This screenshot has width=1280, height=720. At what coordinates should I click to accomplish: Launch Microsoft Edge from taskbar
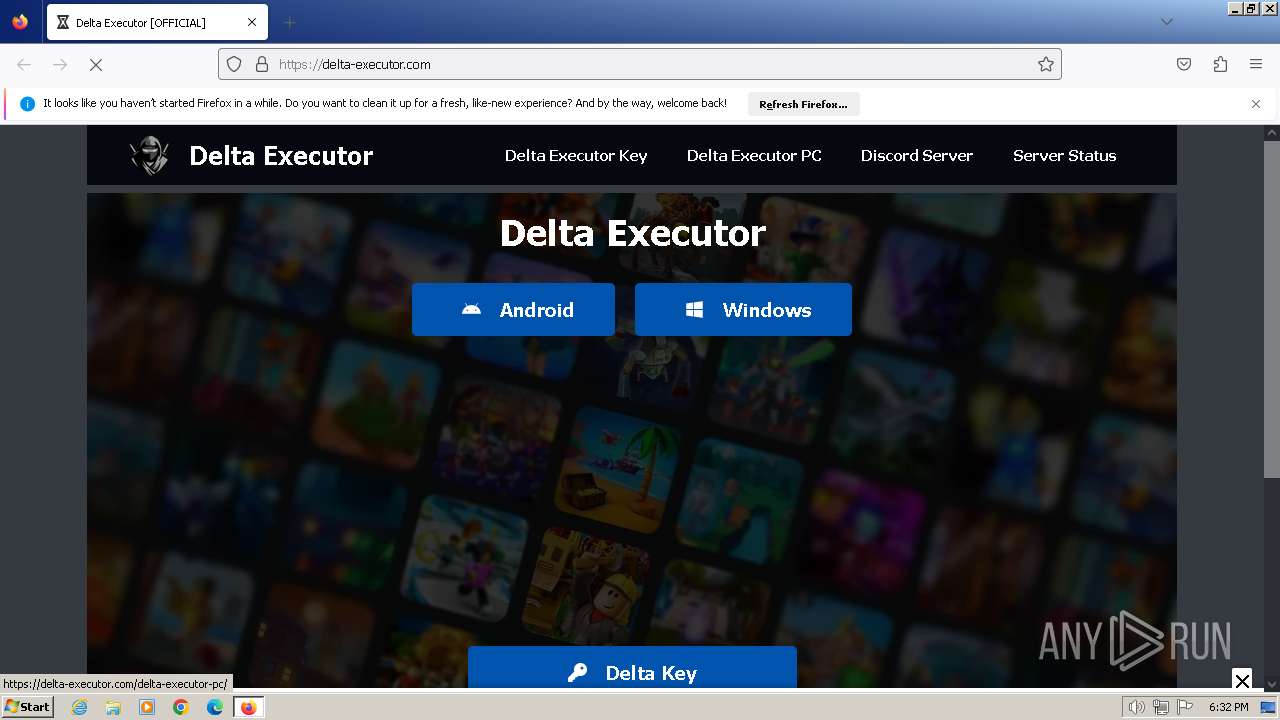[x=215, y=707]
